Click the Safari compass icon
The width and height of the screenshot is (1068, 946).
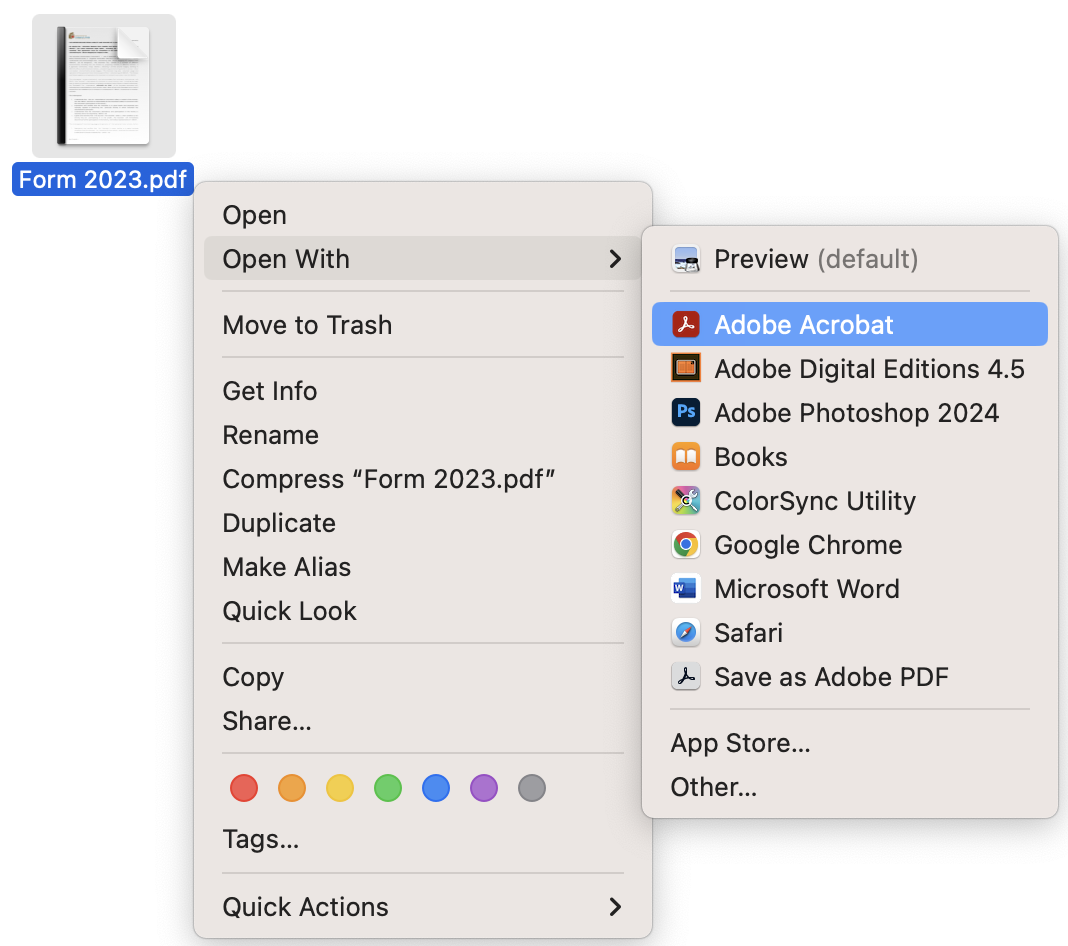pyautogui.click(x=685, y=633)
